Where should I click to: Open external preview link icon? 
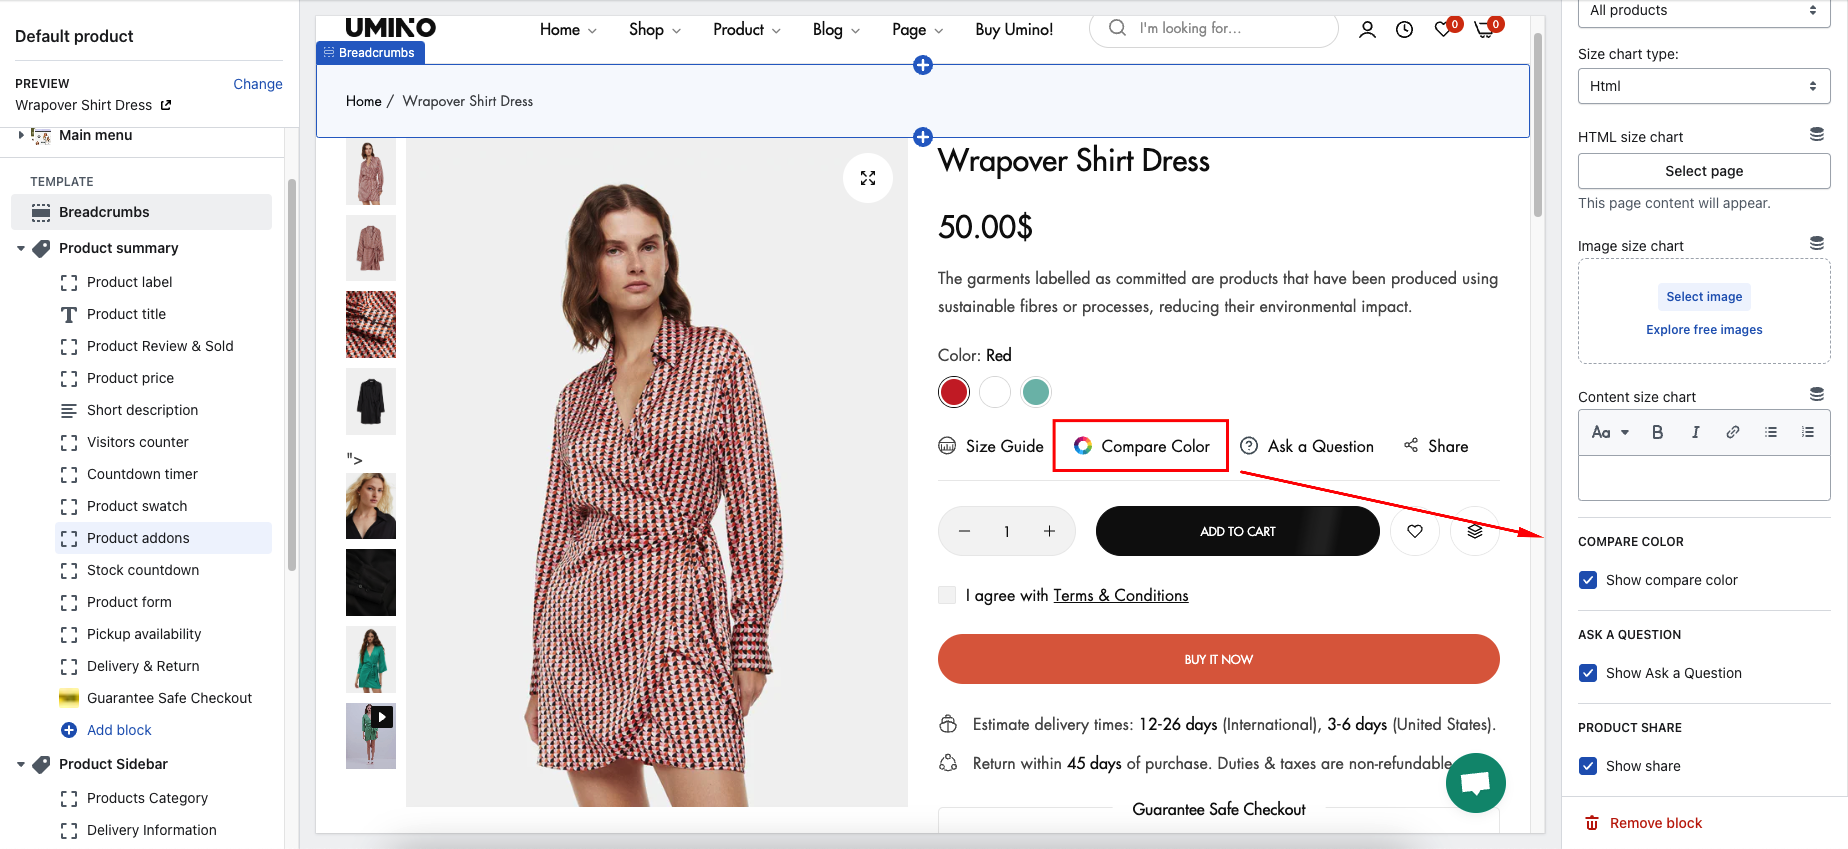tap(166, 105)
